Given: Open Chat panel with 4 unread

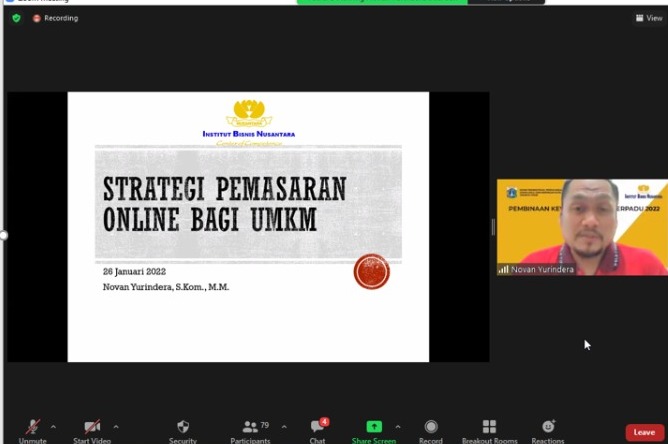Looking at the screenshot, I should point(318,431).
